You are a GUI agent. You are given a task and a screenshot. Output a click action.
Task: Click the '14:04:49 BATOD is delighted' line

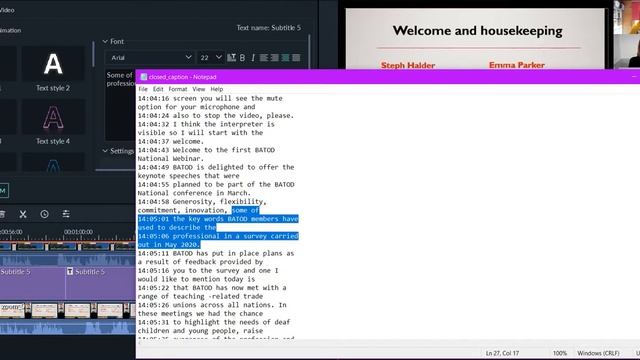(x=216, y=167)
